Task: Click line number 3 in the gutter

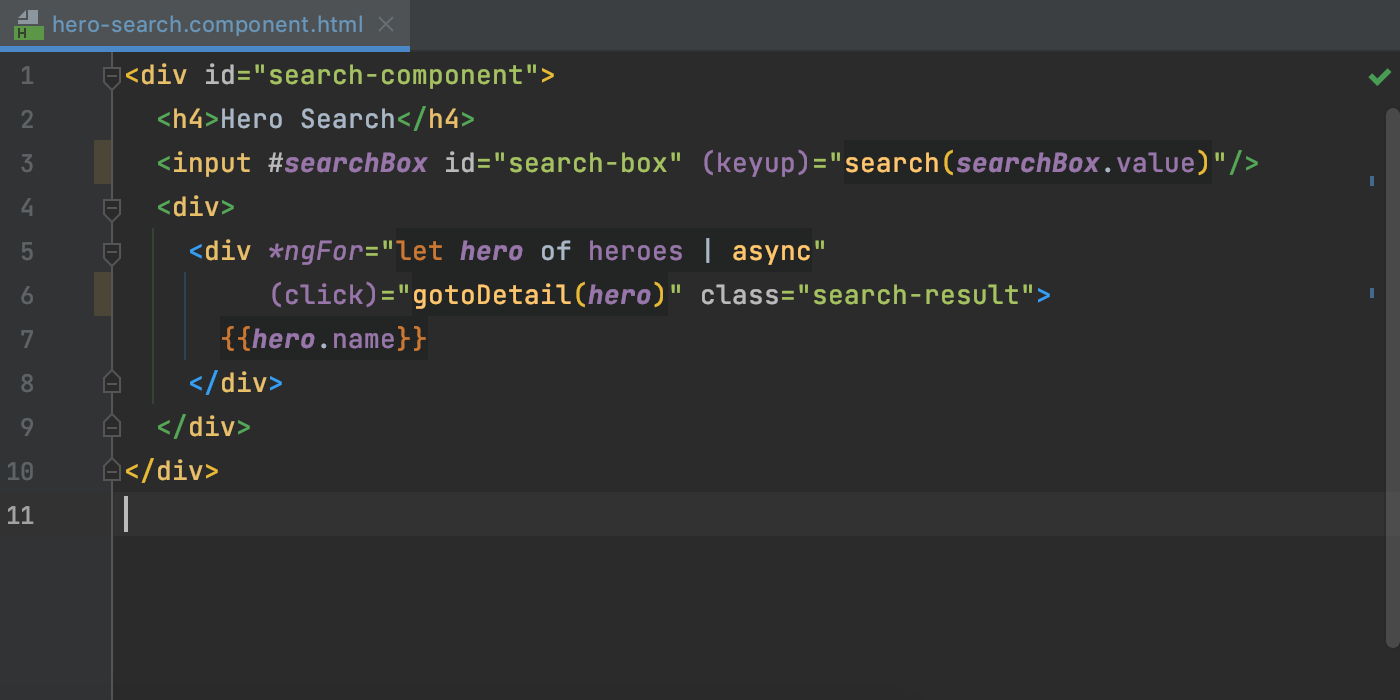Action: point(26,164)
